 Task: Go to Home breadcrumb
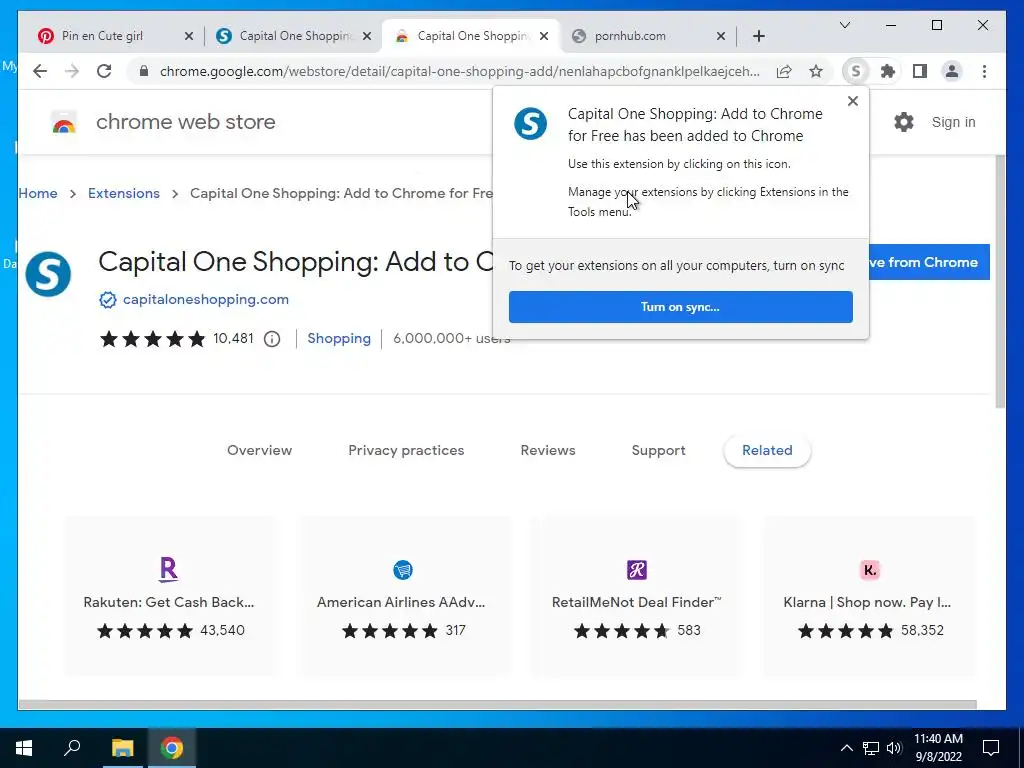pos(38,193)
